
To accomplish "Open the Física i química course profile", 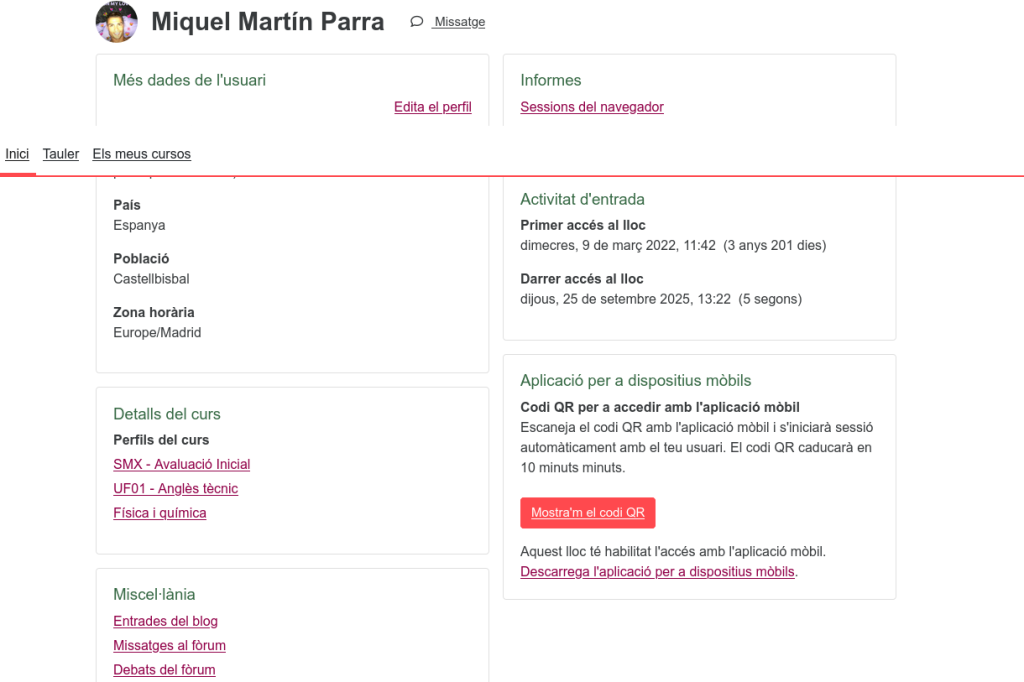I will click(160, 513).
